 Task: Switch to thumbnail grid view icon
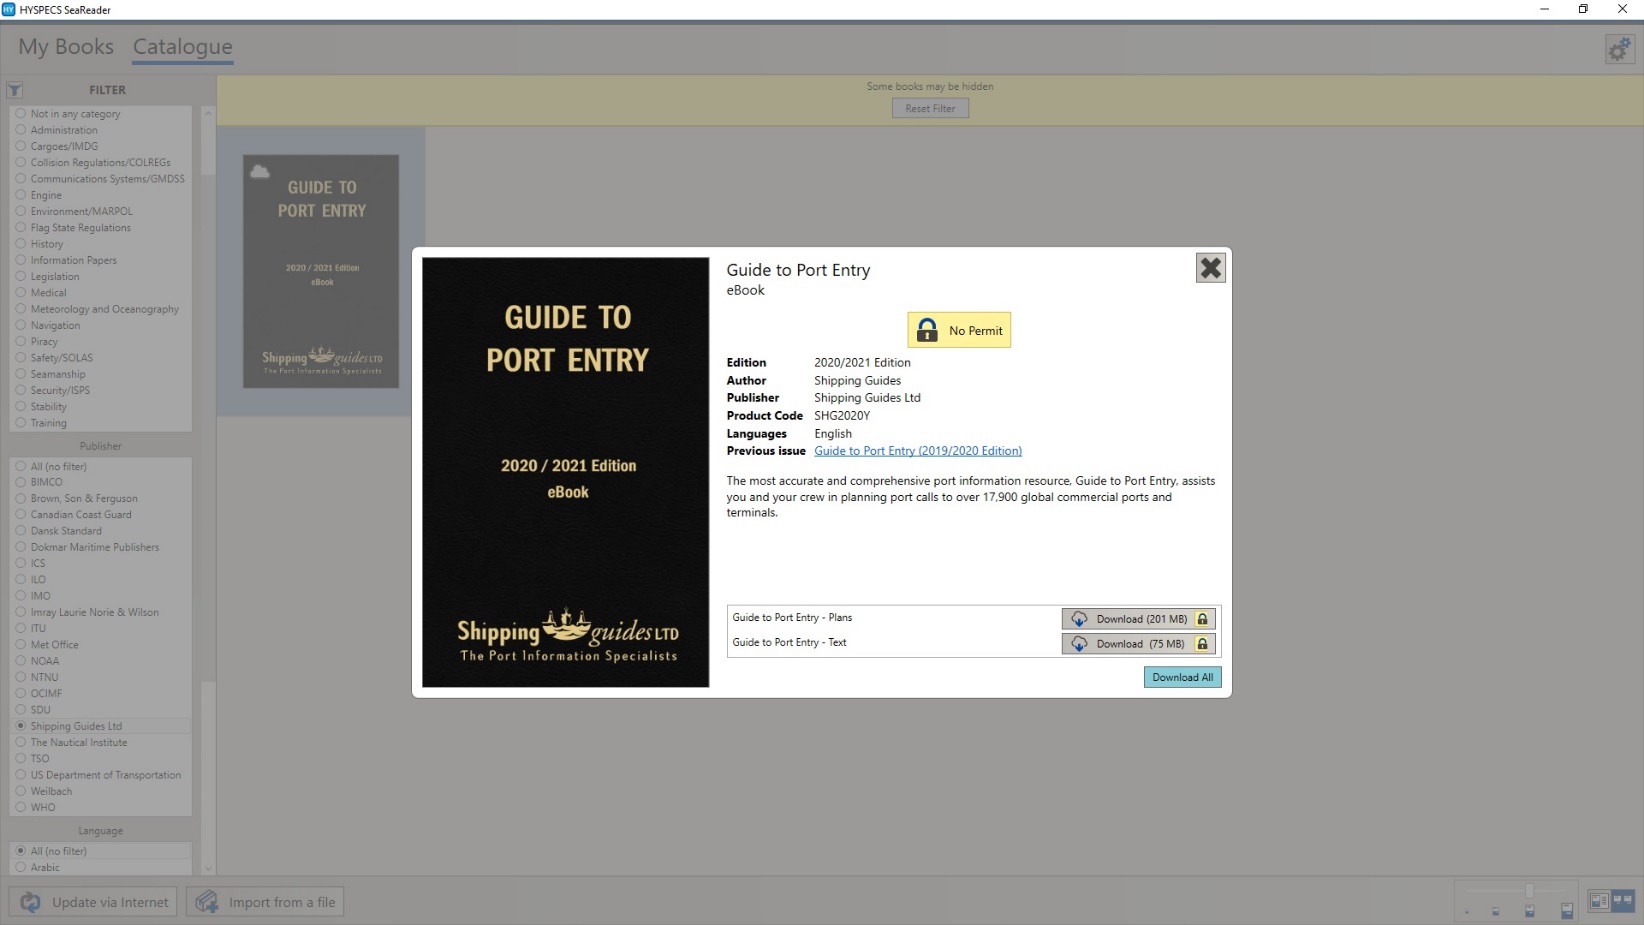1622,901
